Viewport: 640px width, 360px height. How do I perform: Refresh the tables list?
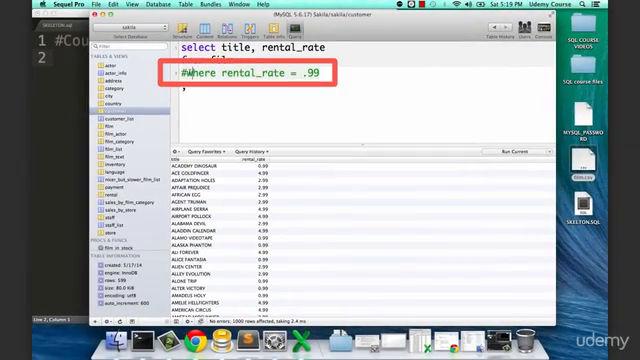[x=120, y=322]
